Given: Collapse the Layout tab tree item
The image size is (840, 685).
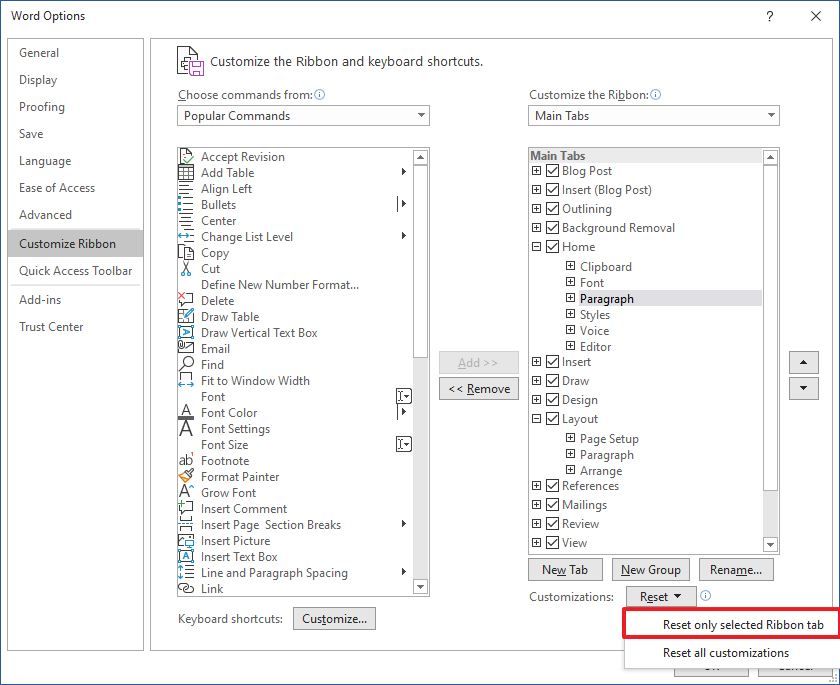Looking at the screenshot, I should click(x=536, y=419).
